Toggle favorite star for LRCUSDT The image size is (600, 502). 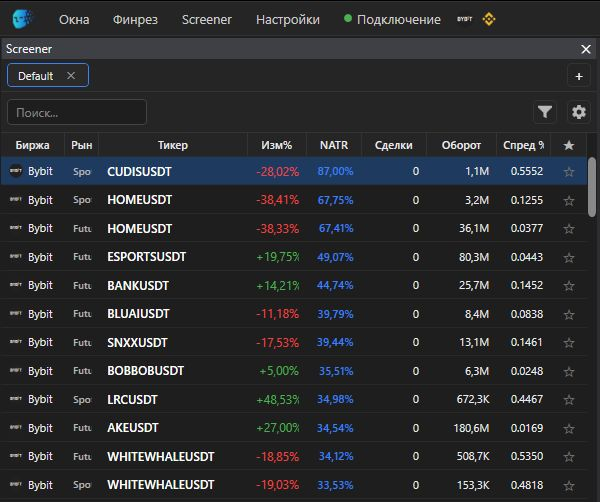pos(569,399)
